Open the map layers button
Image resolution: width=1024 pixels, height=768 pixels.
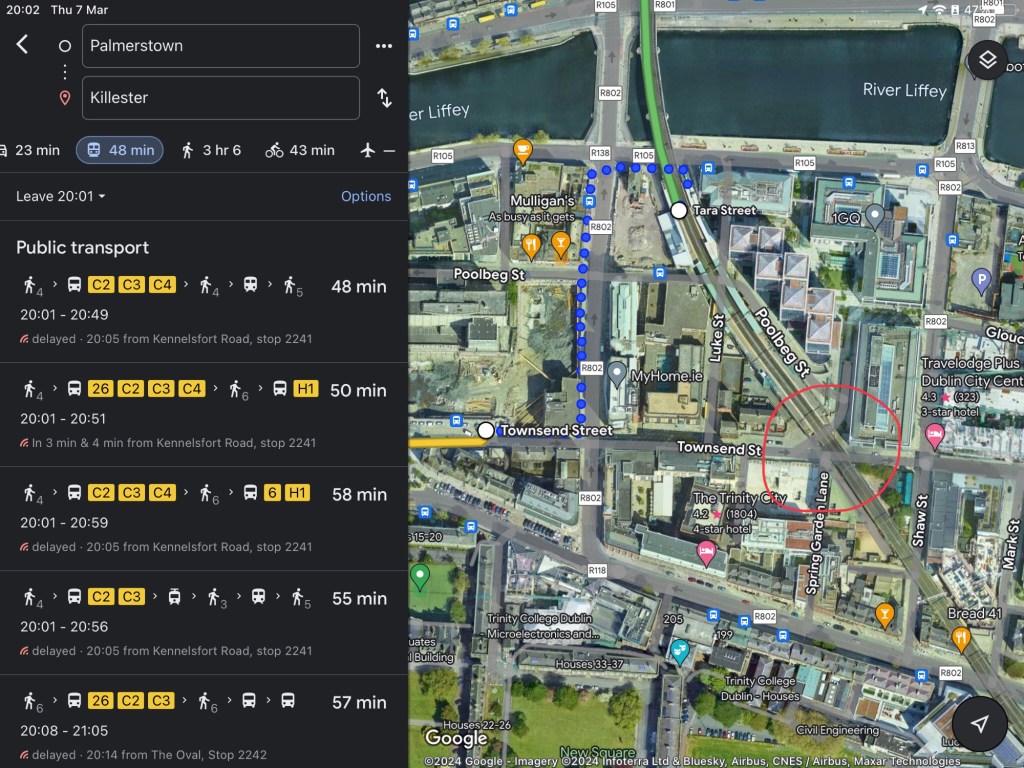click(987, 60)
